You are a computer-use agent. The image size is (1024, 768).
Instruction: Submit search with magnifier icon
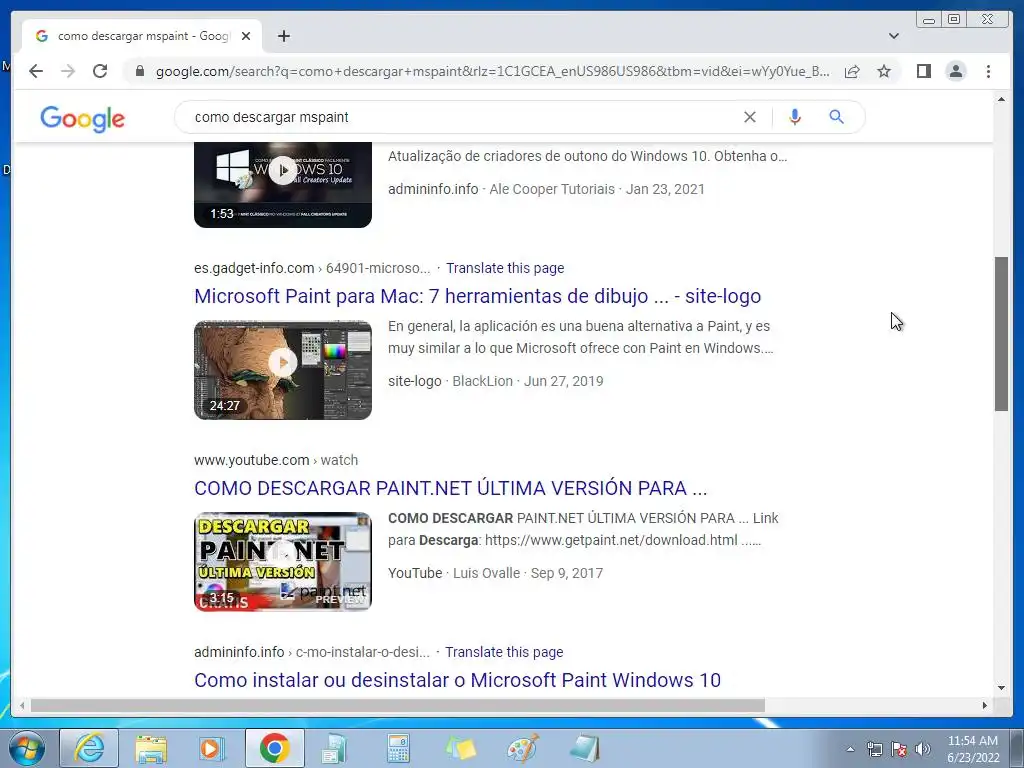click(837, 117)
